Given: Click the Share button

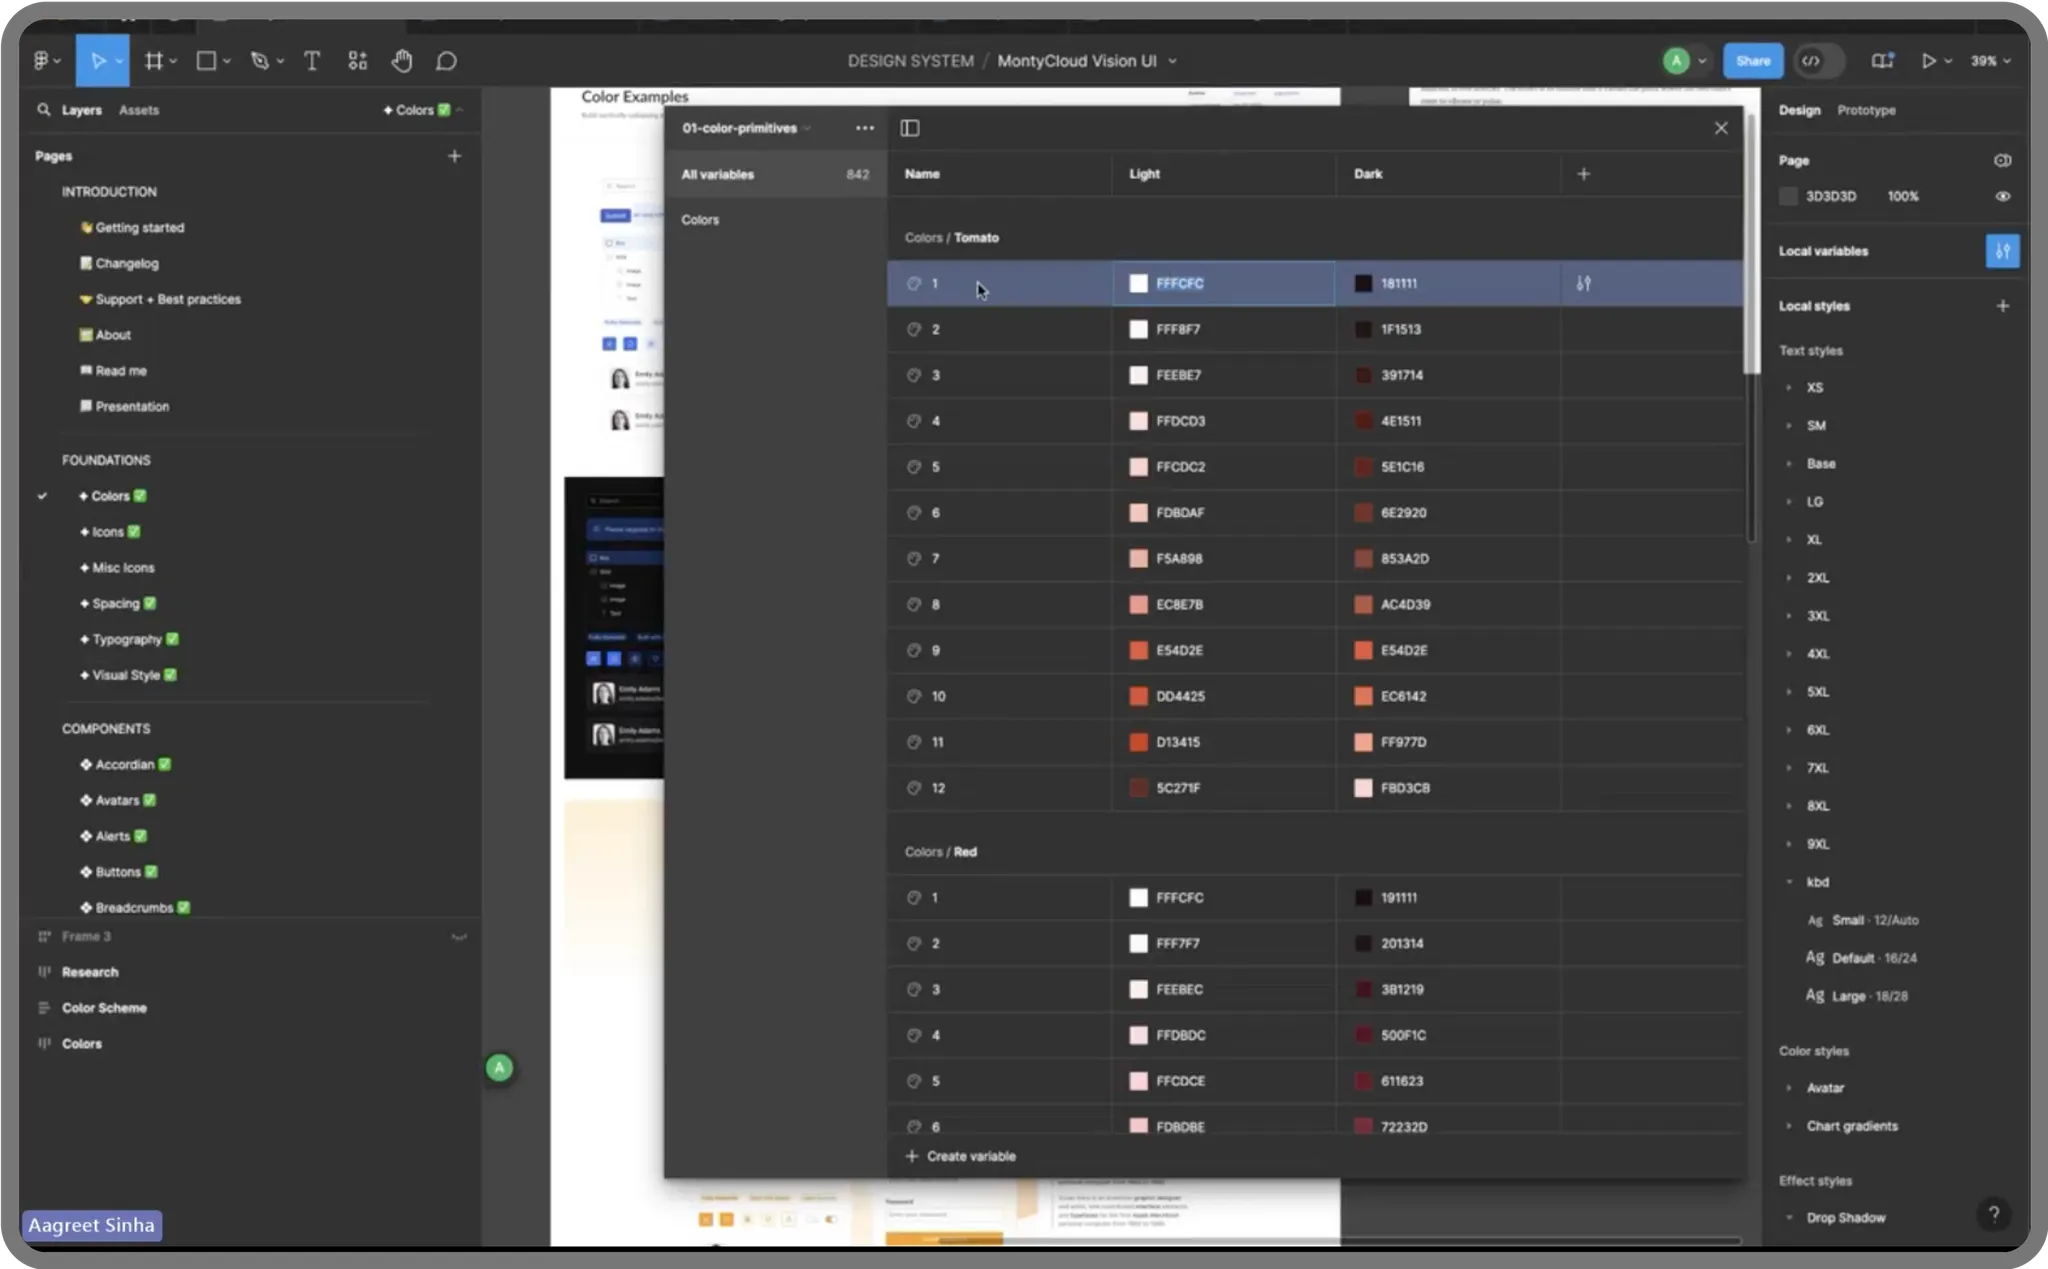Looking at the screenshot, I should [1753, 60].
